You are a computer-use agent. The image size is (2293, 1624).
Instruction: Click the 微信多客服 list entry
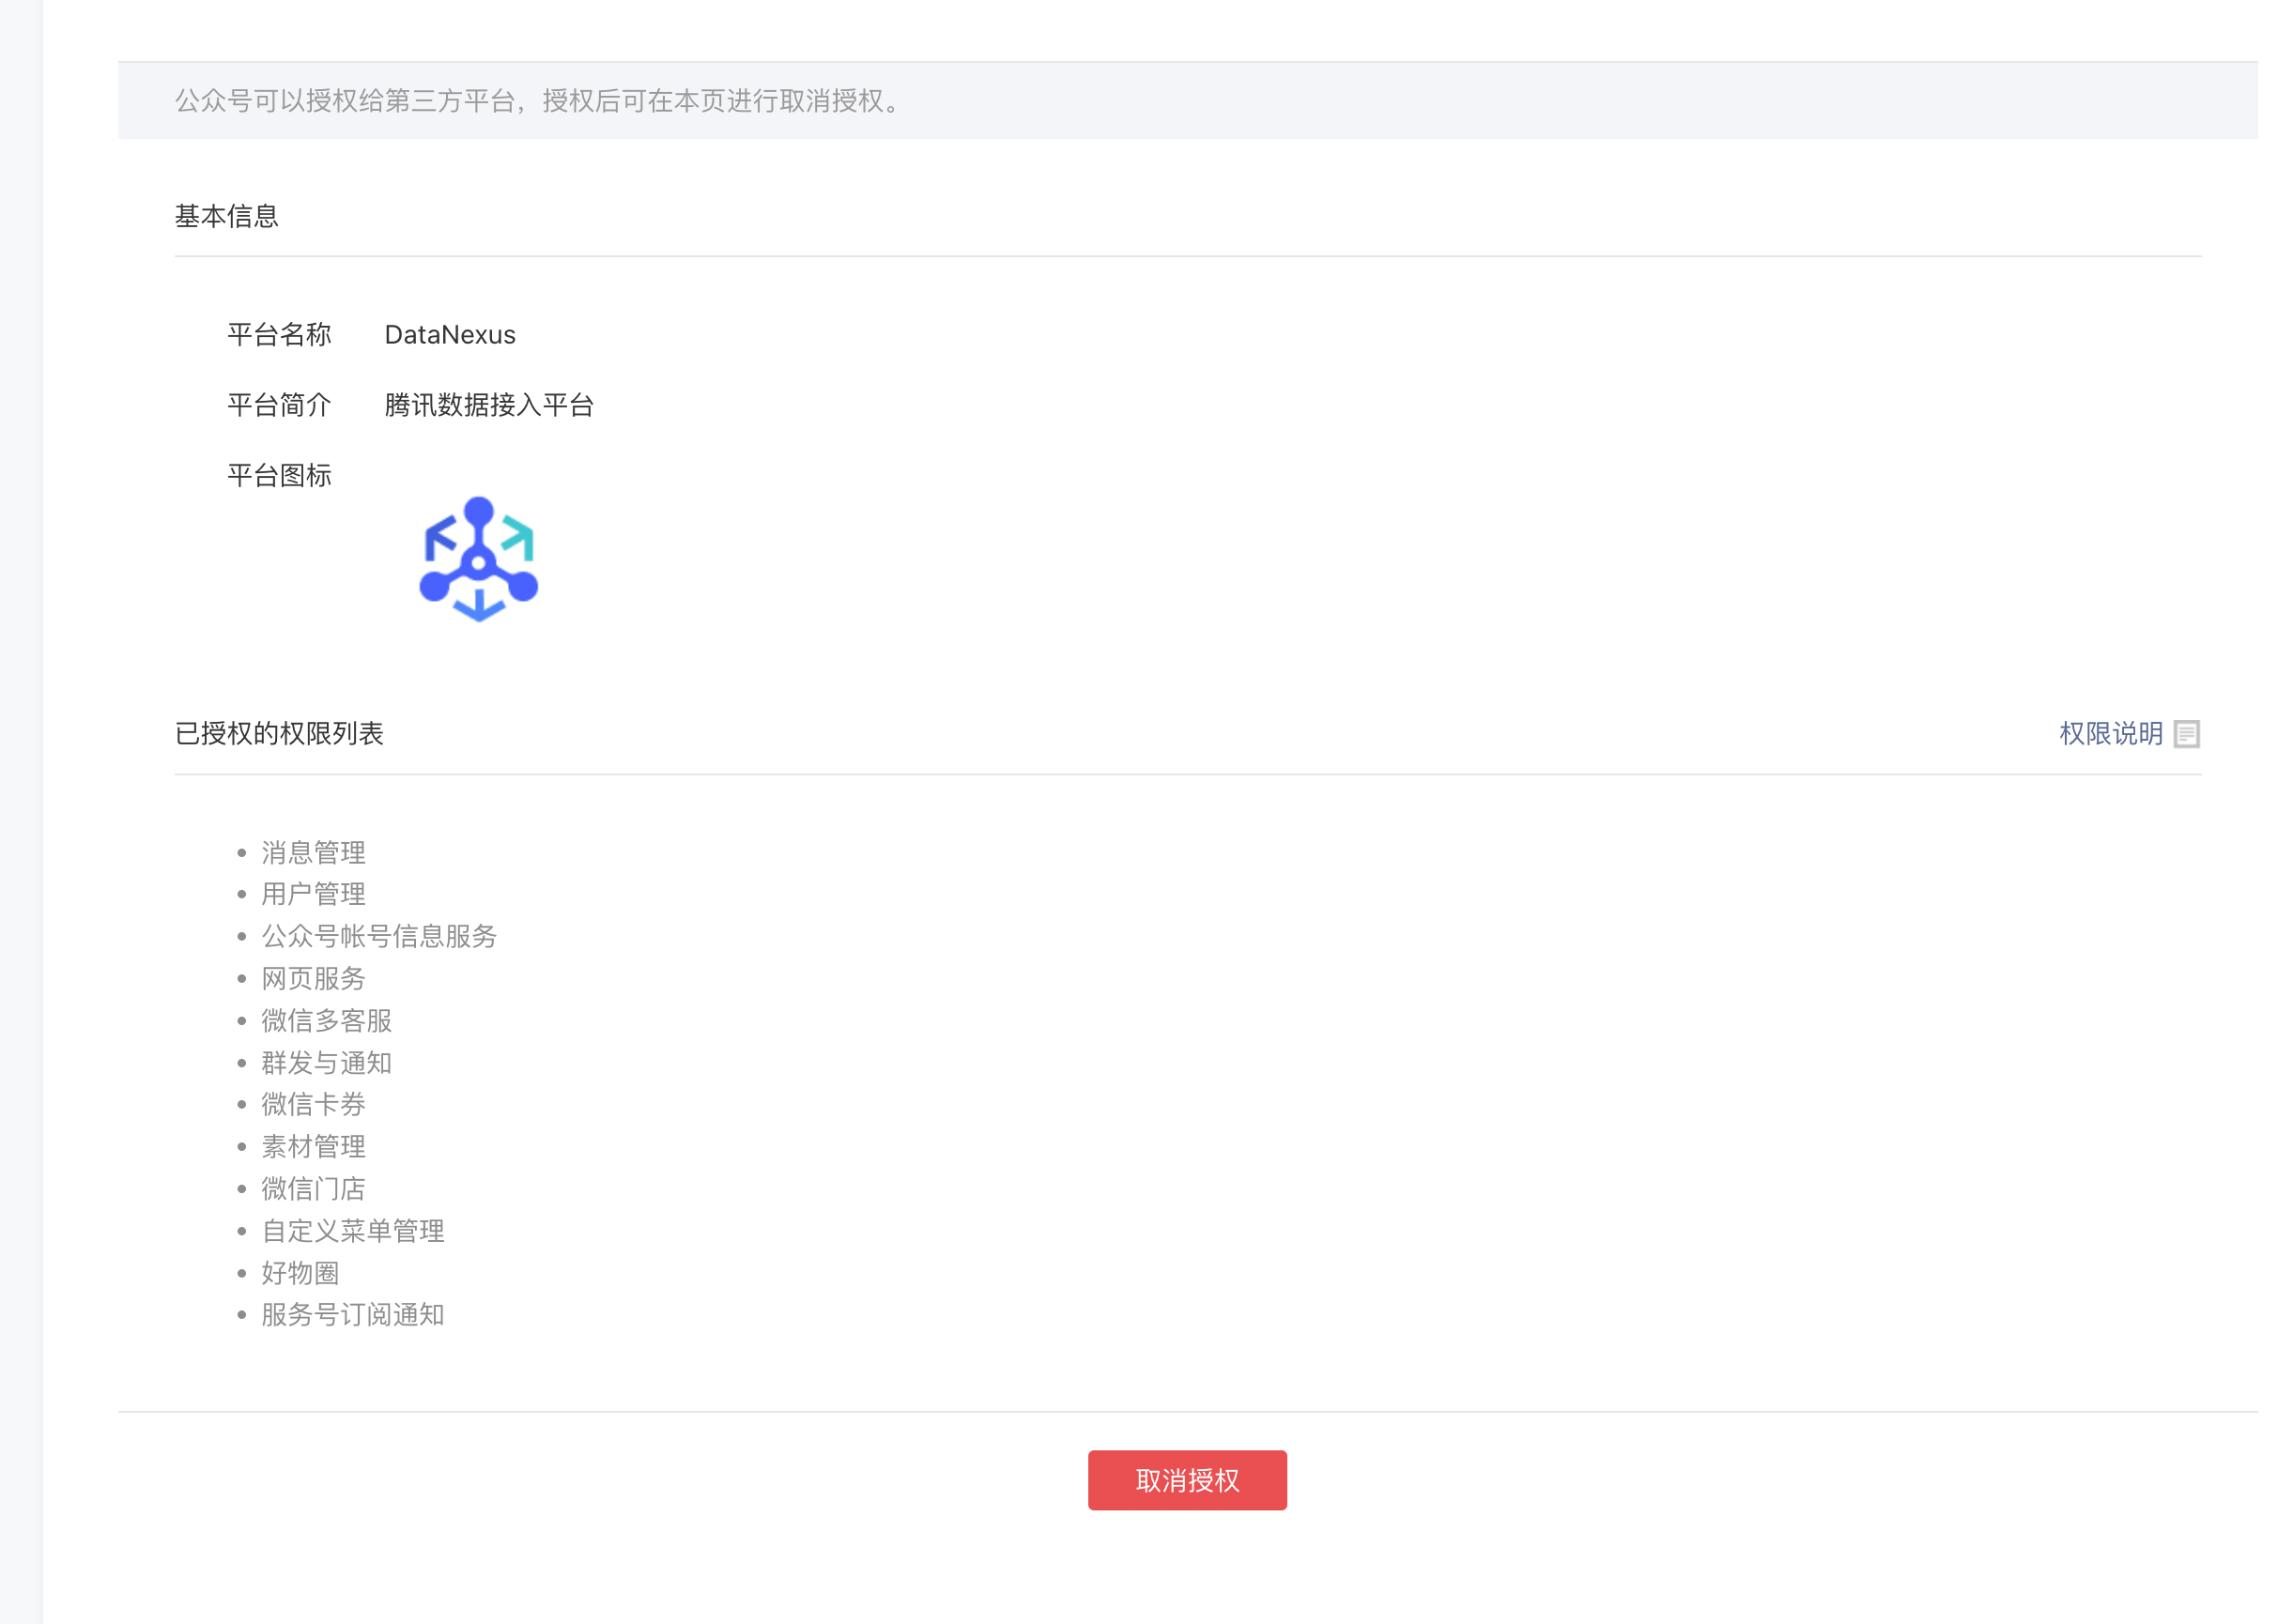click(326, 1020)
